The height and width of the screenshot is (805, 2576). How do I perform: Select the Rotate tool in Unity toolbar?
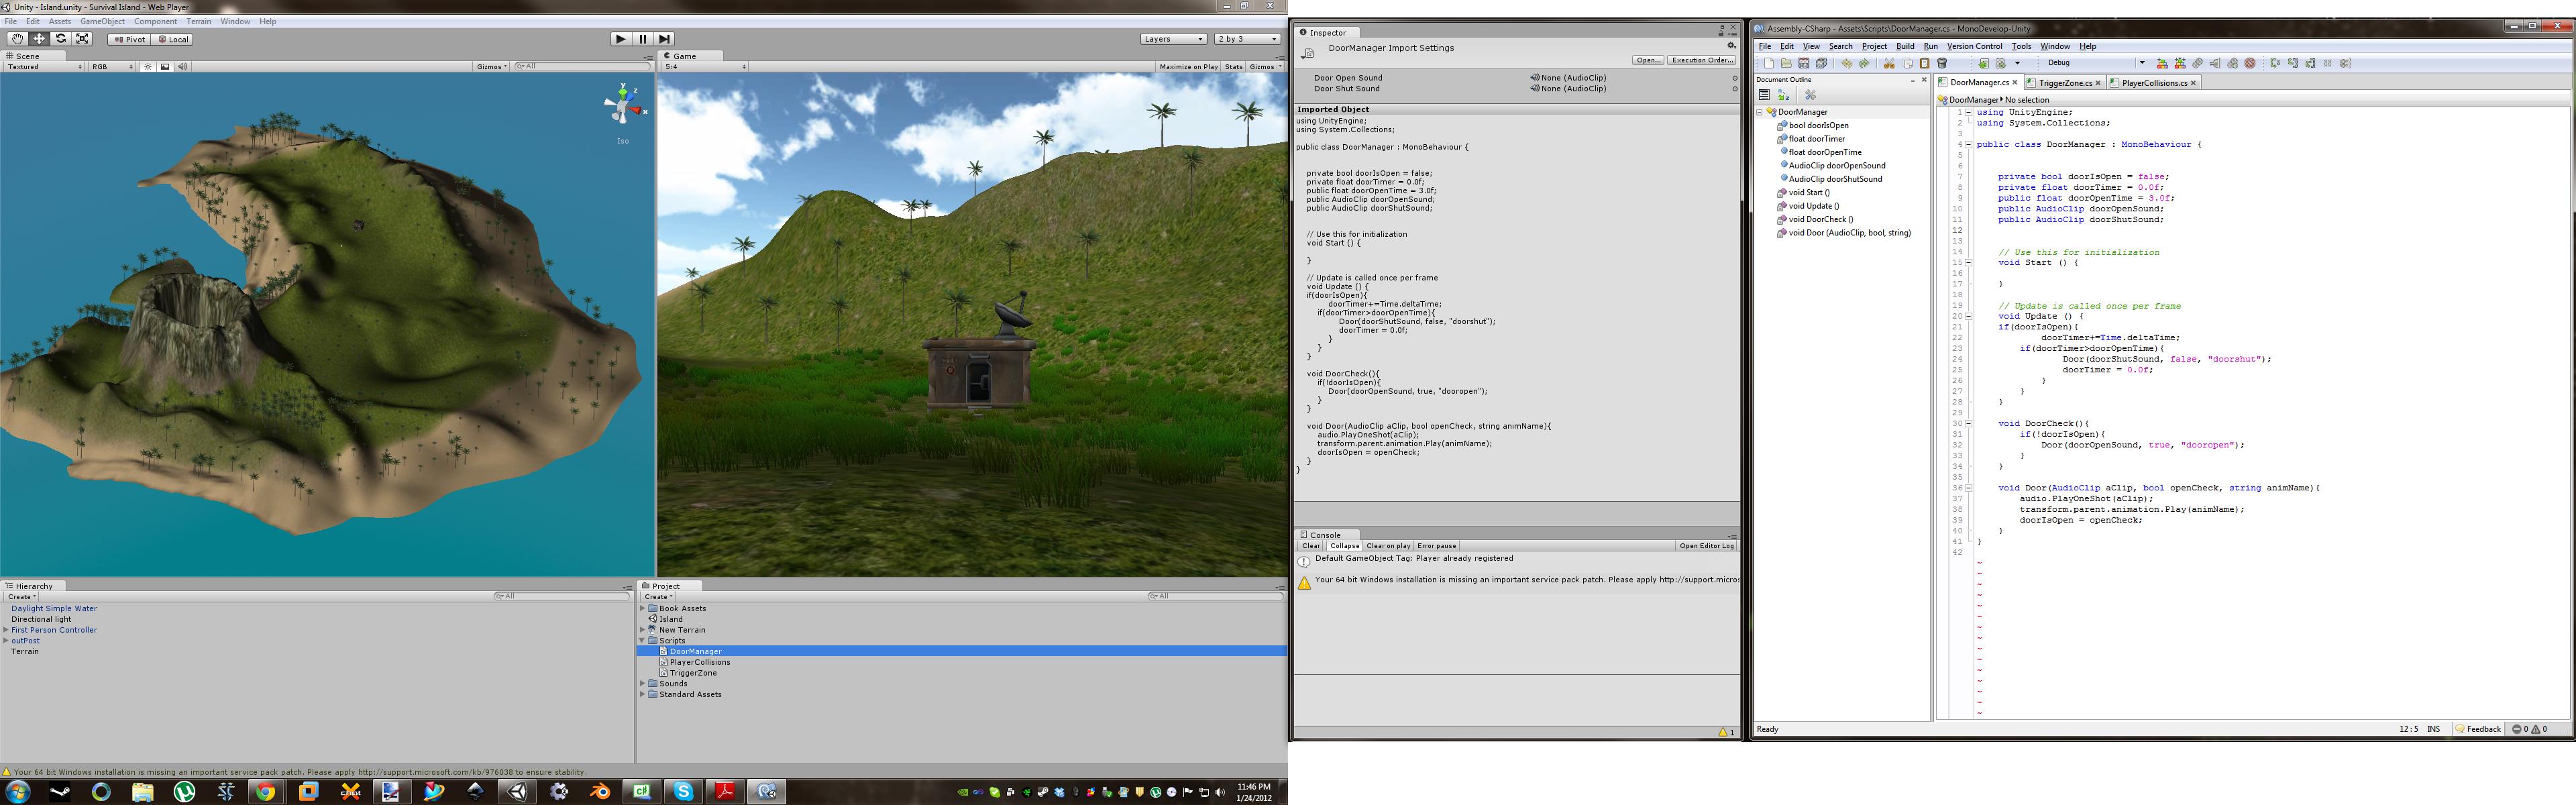coord(61,39)
